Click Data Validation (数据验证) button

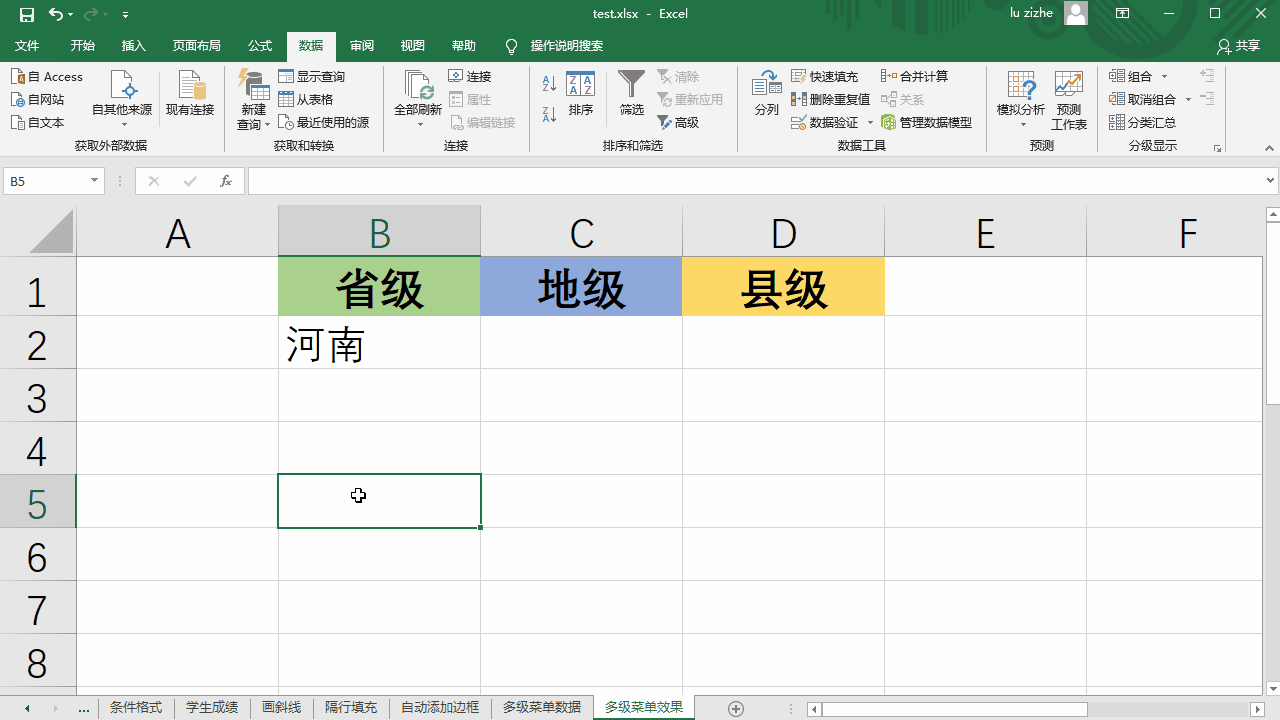click(825, 122)
